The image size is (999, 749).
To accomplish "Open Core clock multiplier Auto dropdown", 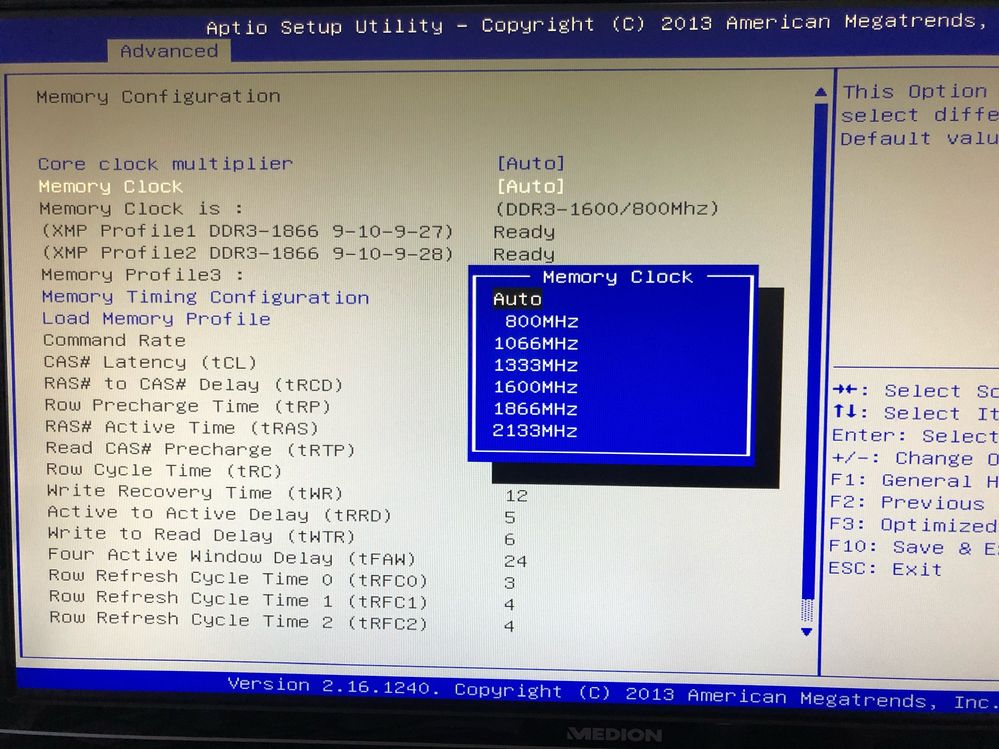I will (530, 163).
